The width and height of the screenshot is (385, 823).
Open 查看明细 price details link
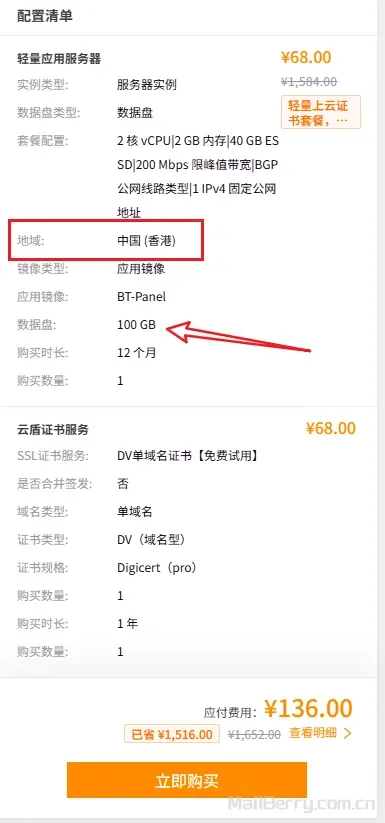pos(313,733)
